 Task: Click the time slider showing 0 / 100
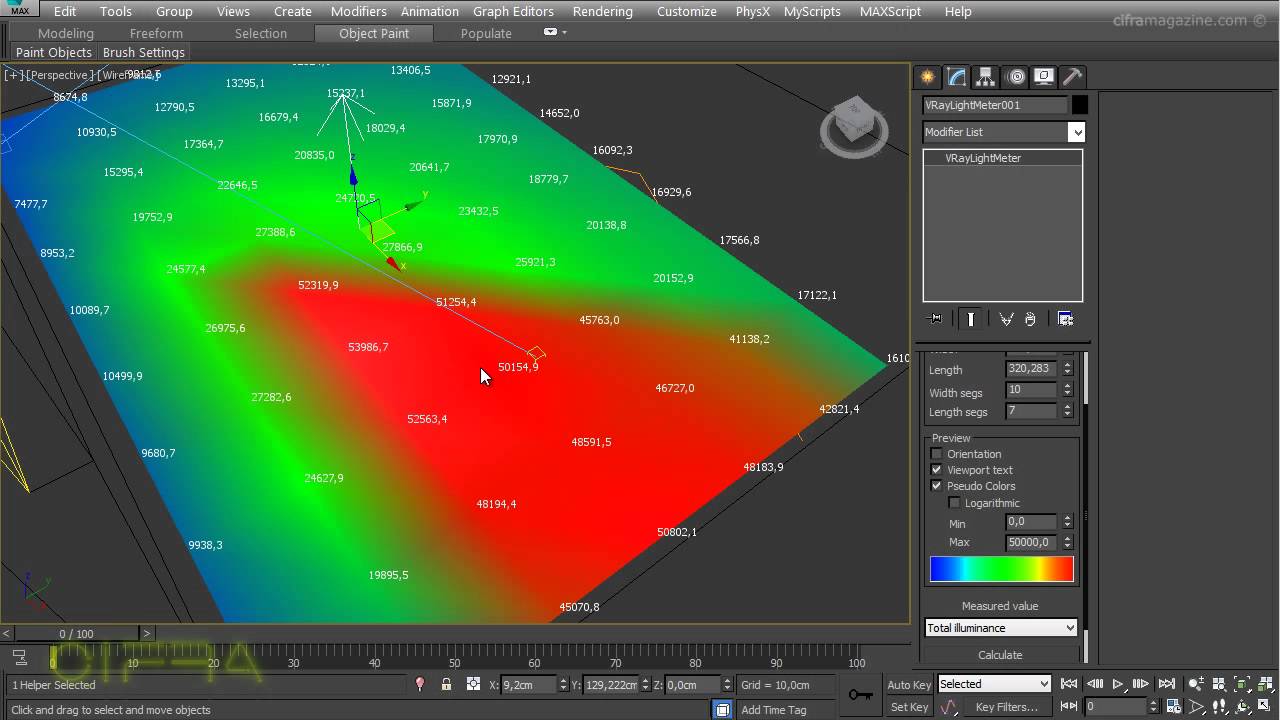tap(76, 634)
